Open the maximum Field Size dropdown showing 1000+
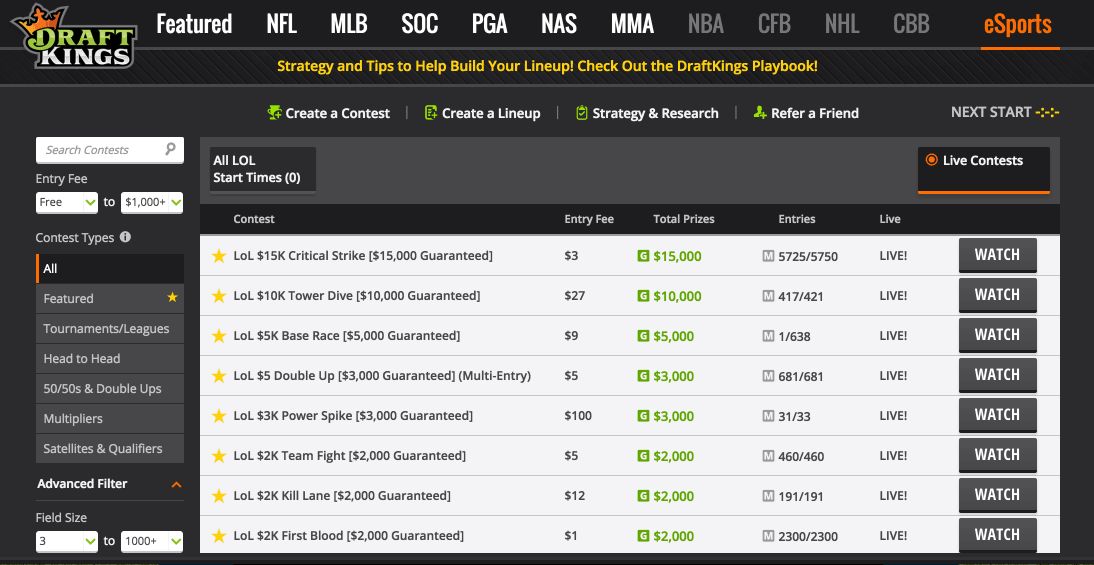 (152, 541)
